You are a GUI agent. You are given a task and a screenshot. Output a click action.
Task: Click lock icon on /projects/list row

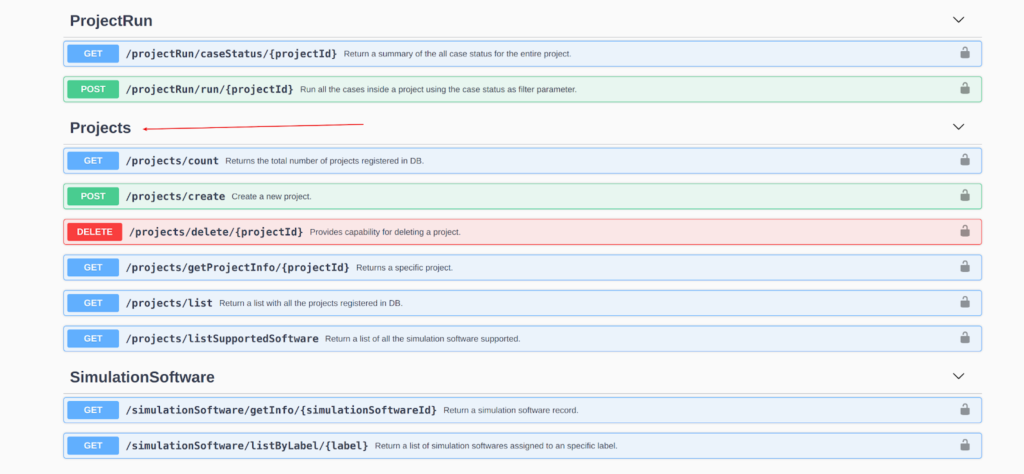point(965,302)
